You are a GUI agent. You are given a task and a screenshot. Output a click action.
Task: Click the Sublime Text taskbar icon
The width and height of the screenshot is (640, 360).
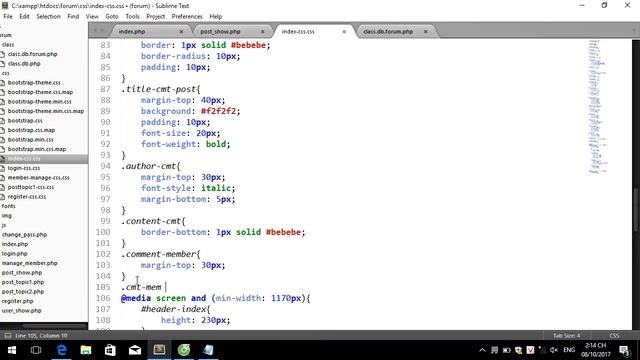[x=159, y=350]
